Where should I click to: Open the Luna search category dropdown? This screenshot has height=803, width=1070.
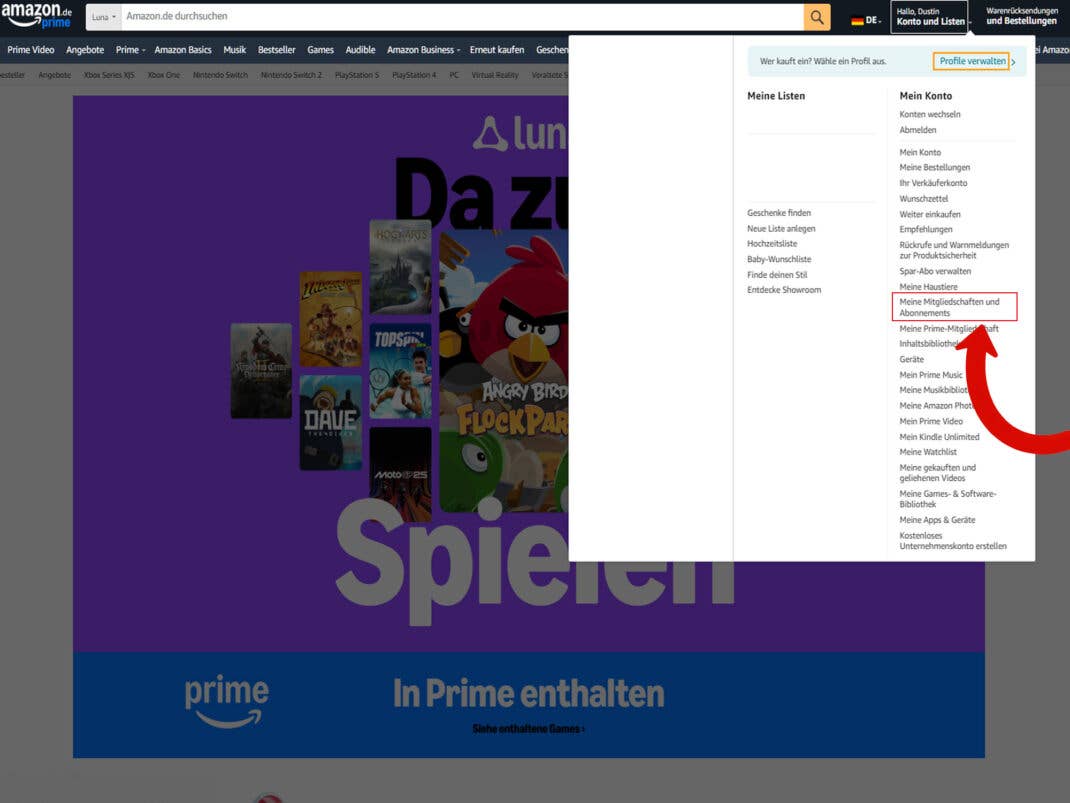click(102, 17)
